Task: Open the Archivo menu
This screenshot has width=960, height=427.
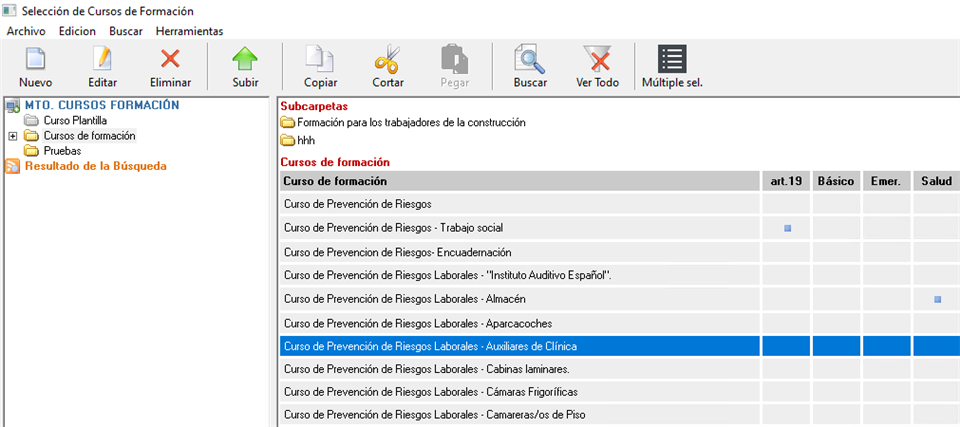Action: click(x=26, y=31)
